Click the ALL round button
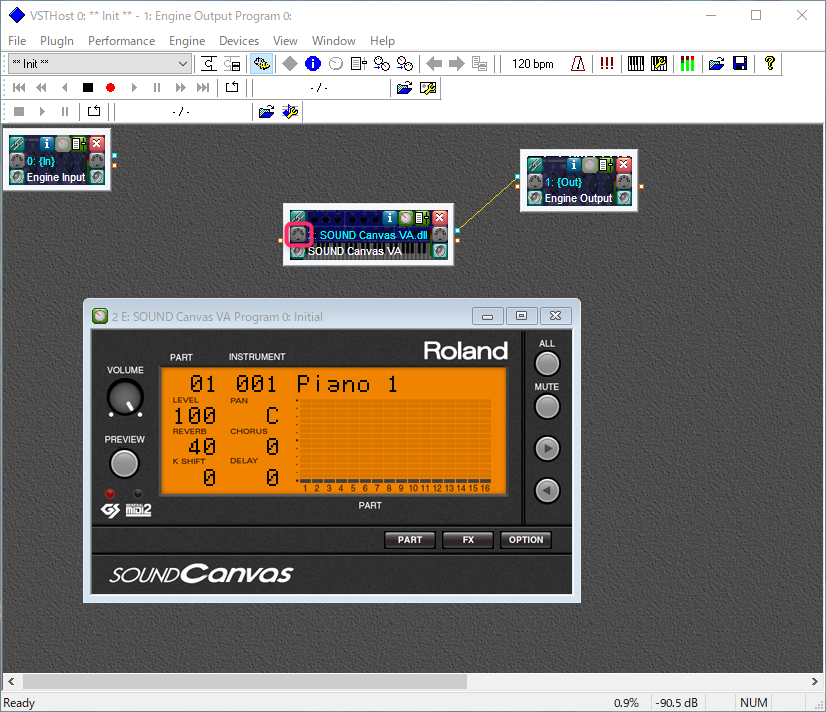The image size is (826, 712). pos(547,363)
